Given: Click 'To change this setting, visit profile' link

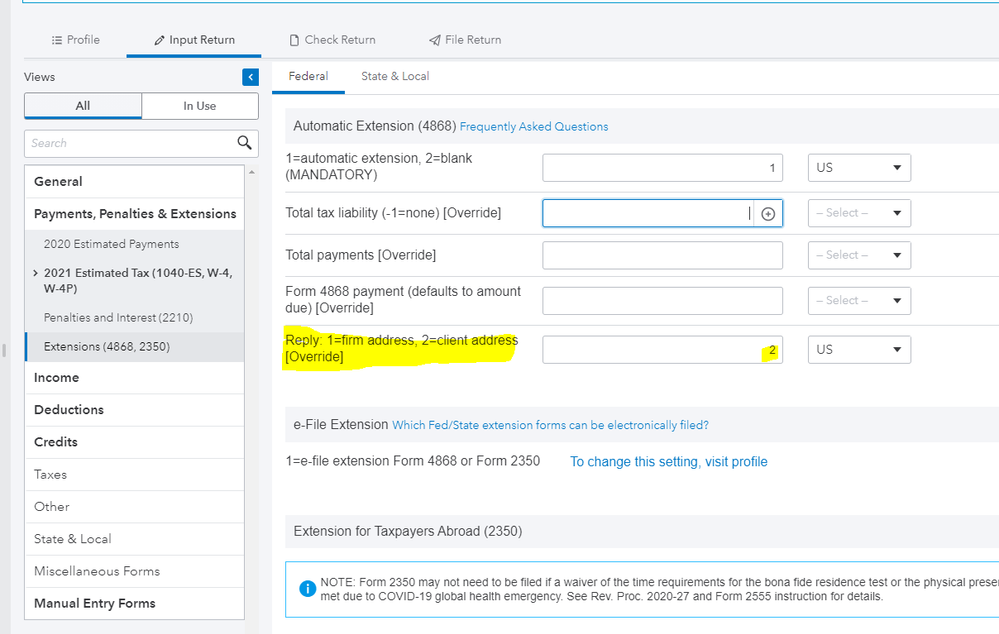Looking at the screenshot, I should click(668, 462).
